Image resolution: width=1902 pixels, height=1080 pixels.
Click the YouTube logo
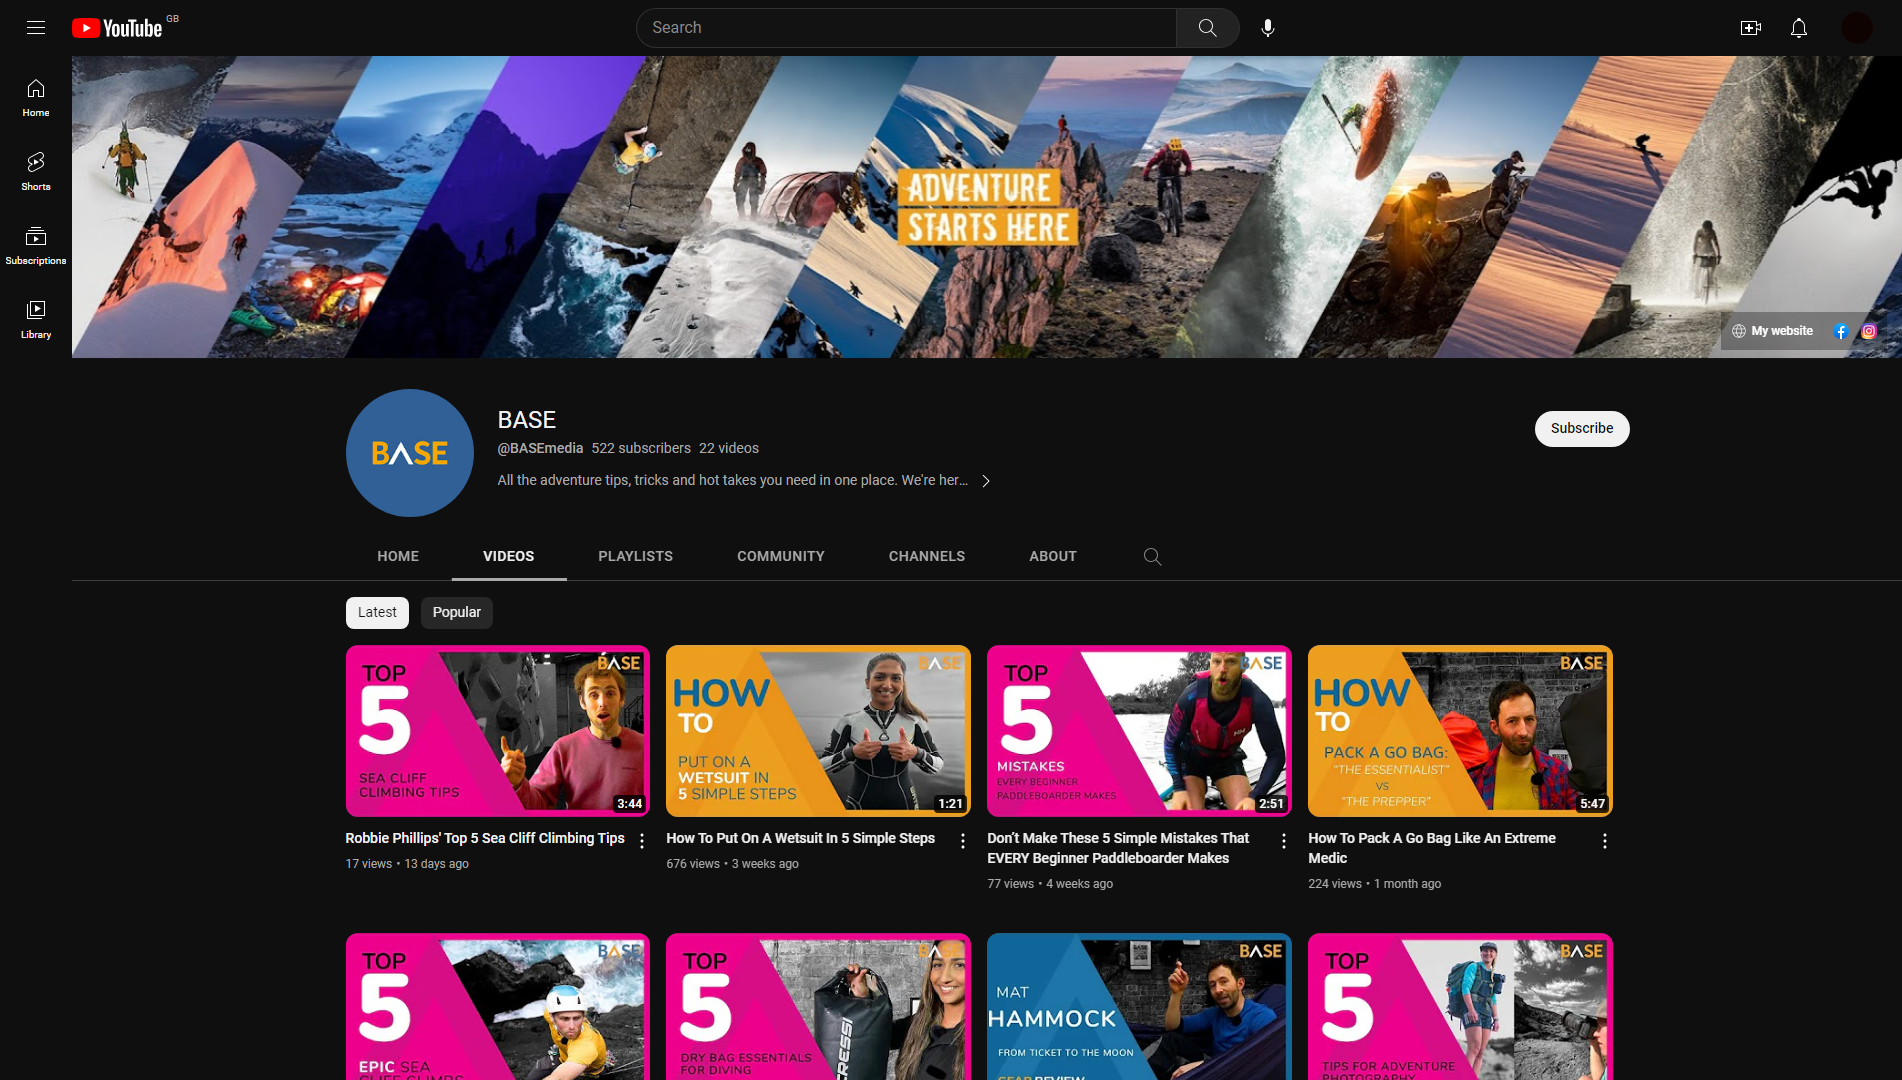pyautogui.click(x=118, y=28)
